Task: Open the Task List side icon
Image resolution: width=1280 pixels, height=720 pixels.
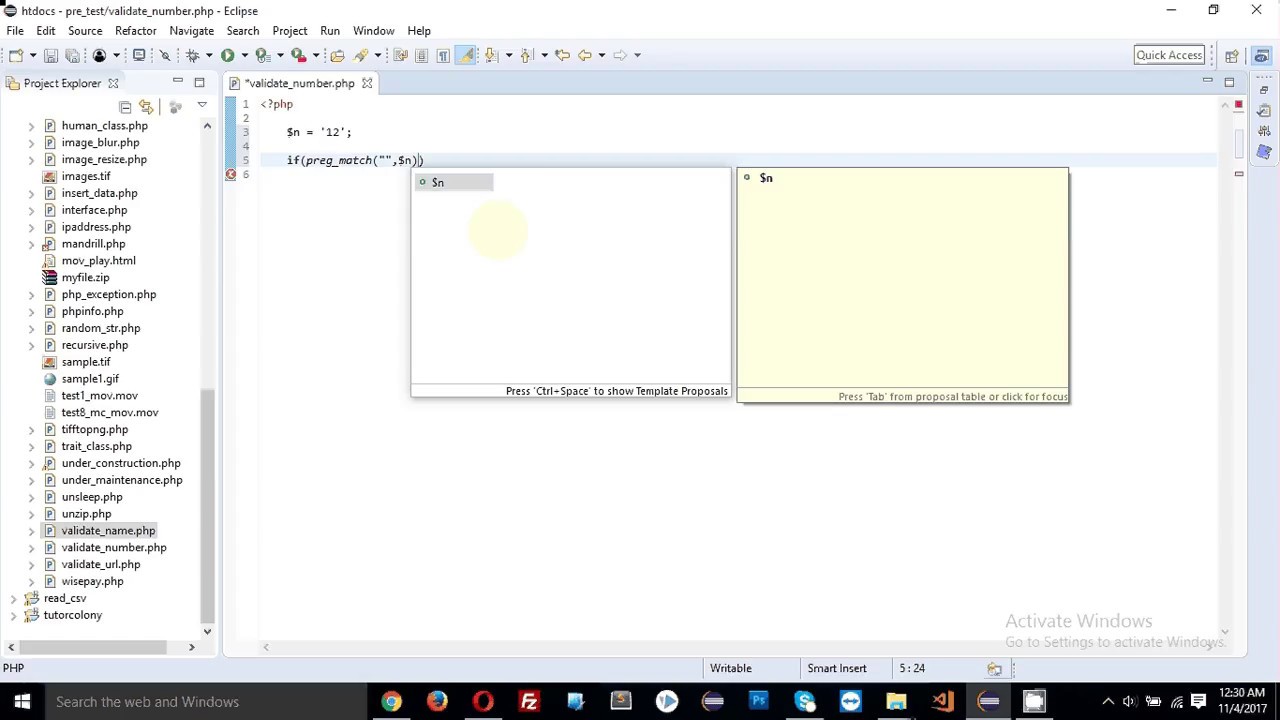Action: [1264, 110]
